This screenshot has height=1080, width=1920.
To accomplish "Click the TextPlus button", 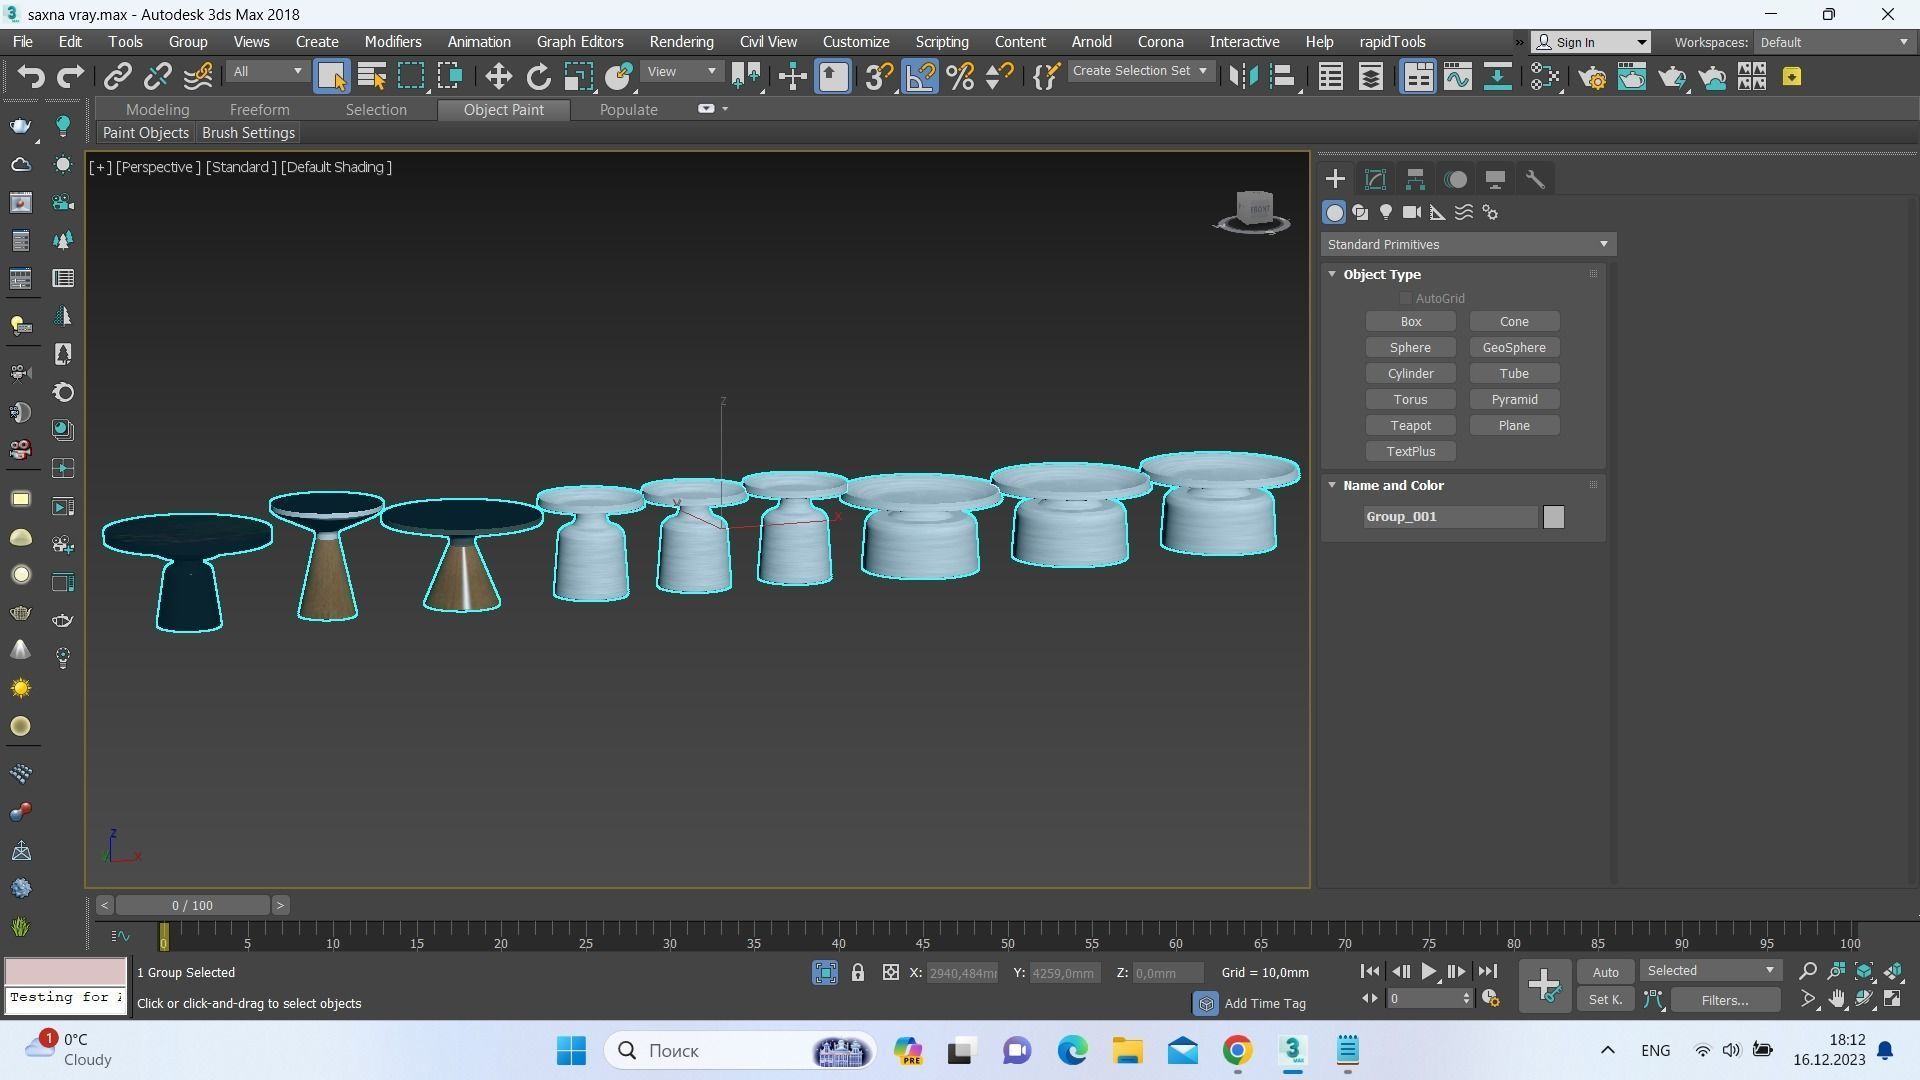I will click(x=1410, y=452).
